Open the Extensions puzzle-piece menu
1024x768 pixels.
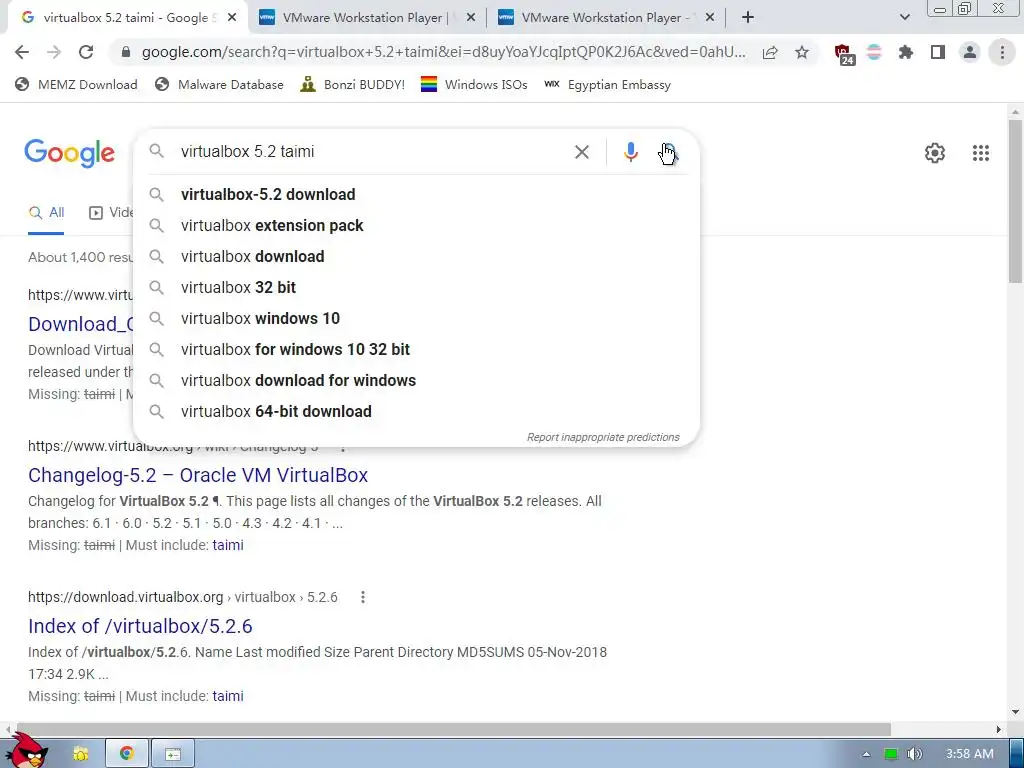click(905, 52)
